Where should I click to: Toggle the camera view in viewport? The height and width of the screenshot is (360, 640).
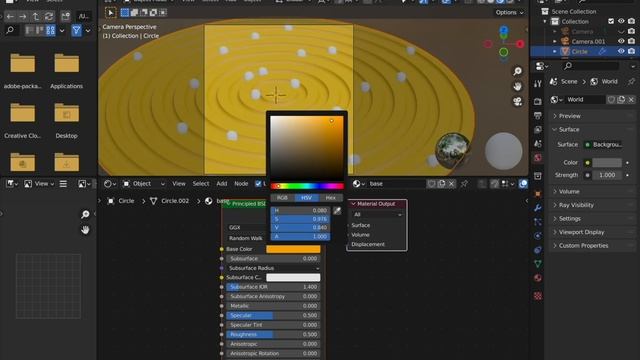pos(518,102)
